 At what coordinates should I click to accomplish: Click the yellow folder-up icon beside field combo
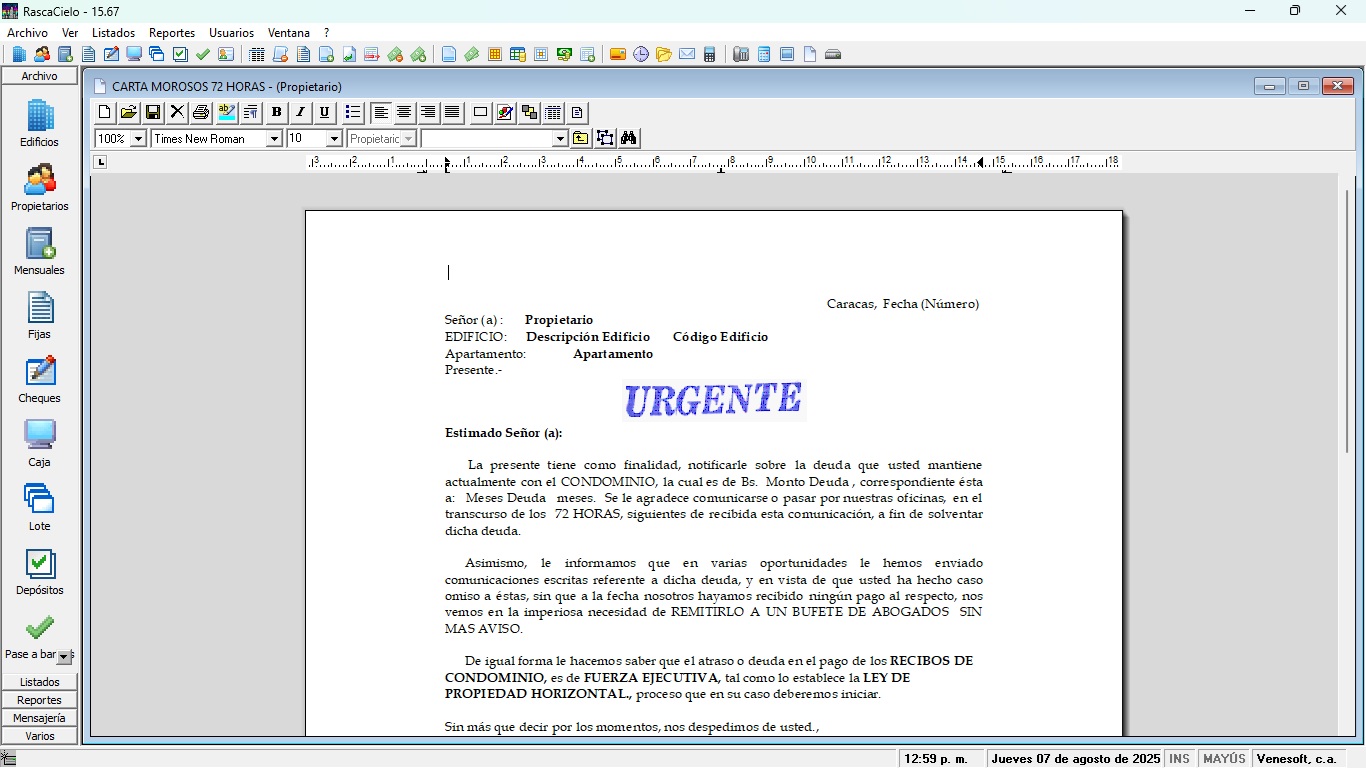coord(581,138)
